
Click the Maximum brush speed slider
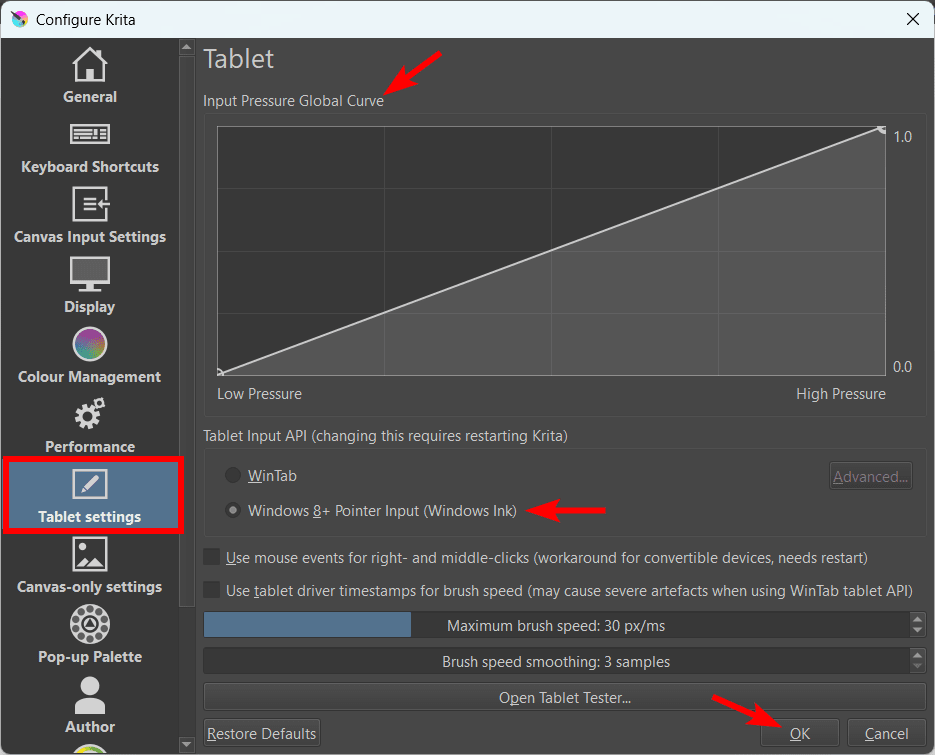pos(556,625)
